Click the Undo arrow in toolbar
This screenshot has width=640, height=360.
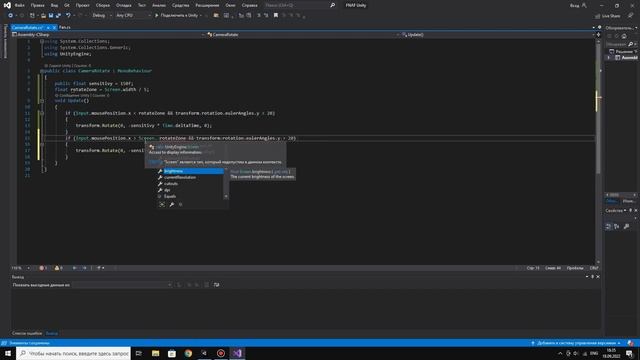(x=68, y=16)
